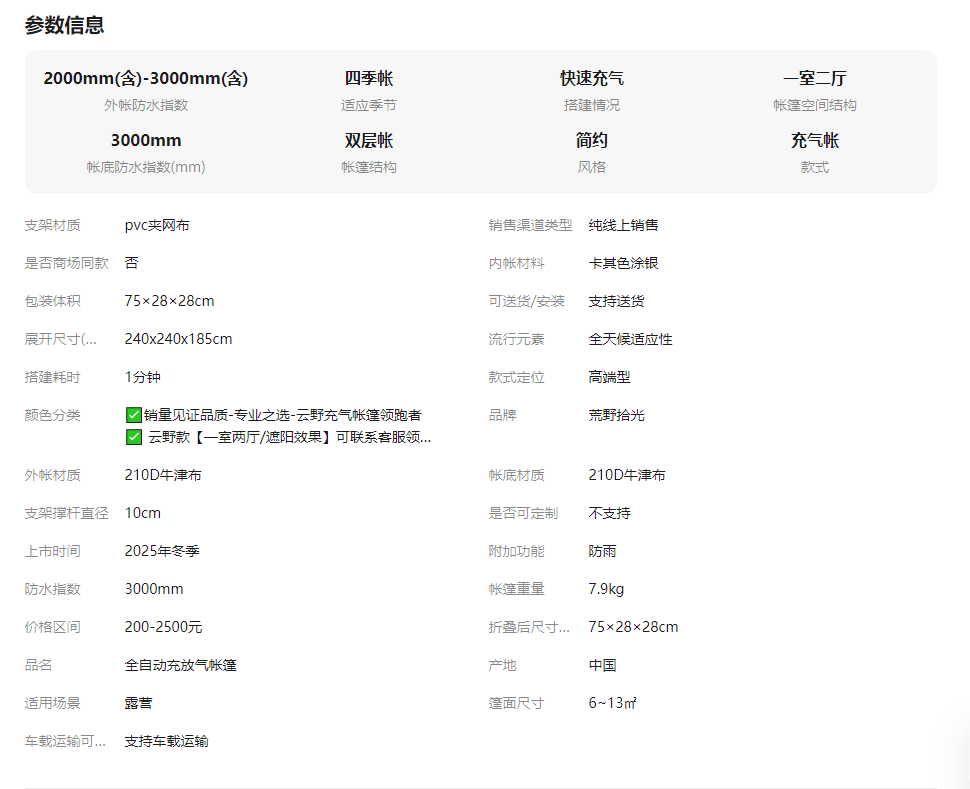Image resolution: width=970 pixels, height=789 pixels.
Task: Select the 四季帐 season highlight
Action: (x=369, y=79)
